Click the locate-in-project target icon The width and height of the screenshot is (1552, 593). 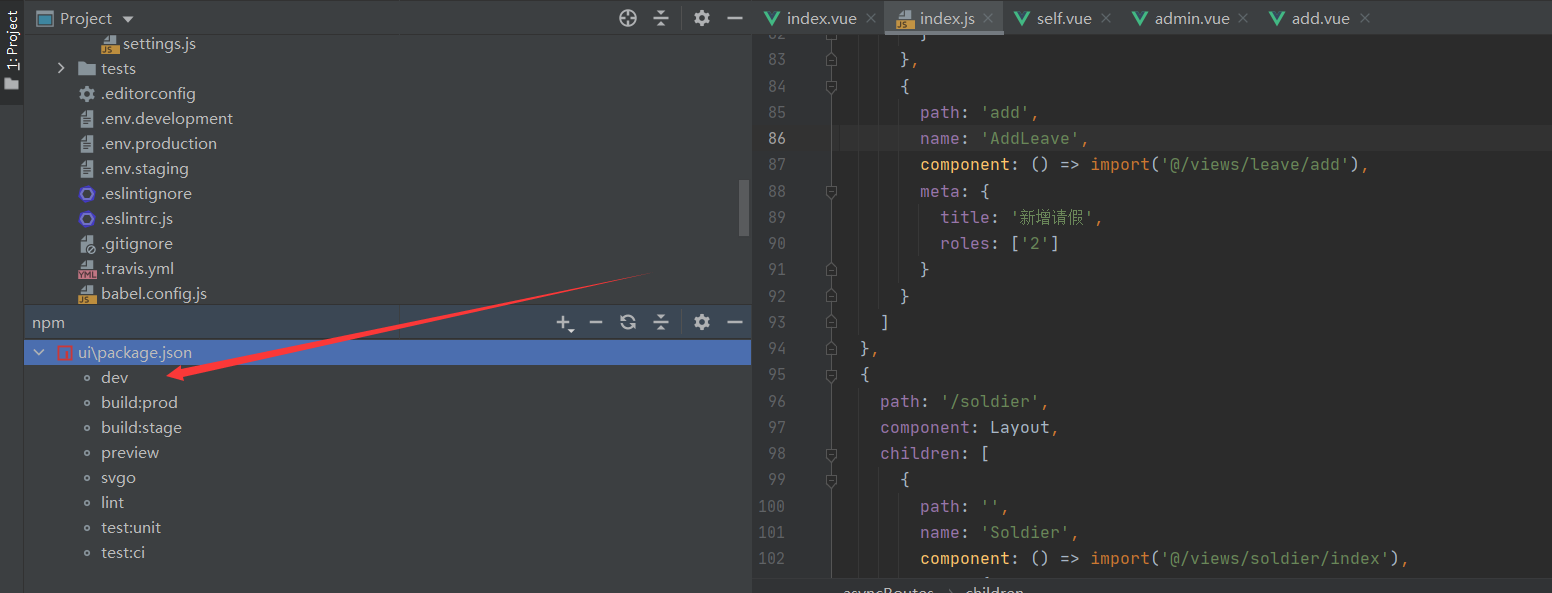(x=628, y=18)
